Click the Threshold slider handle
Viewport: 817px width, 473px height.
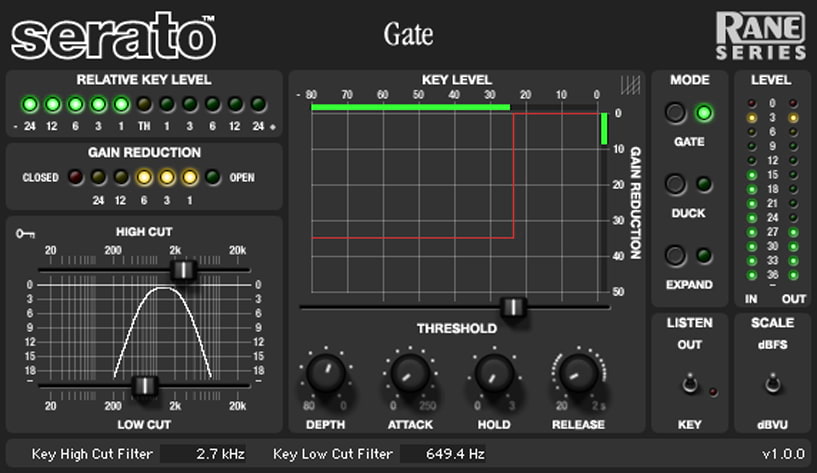tap(513, 307)
